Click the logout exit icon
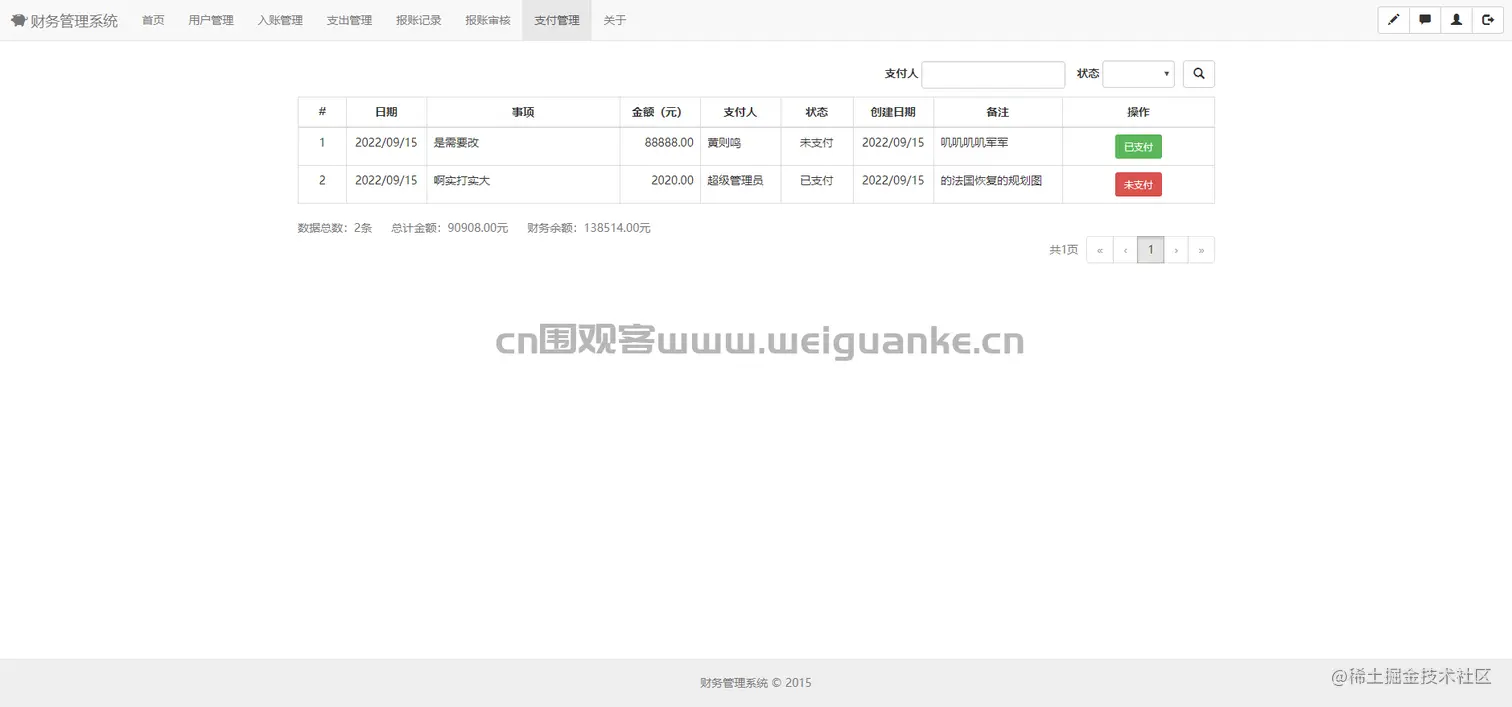The width and height of the screenshot is (1512, 707). pos(1488,20)
